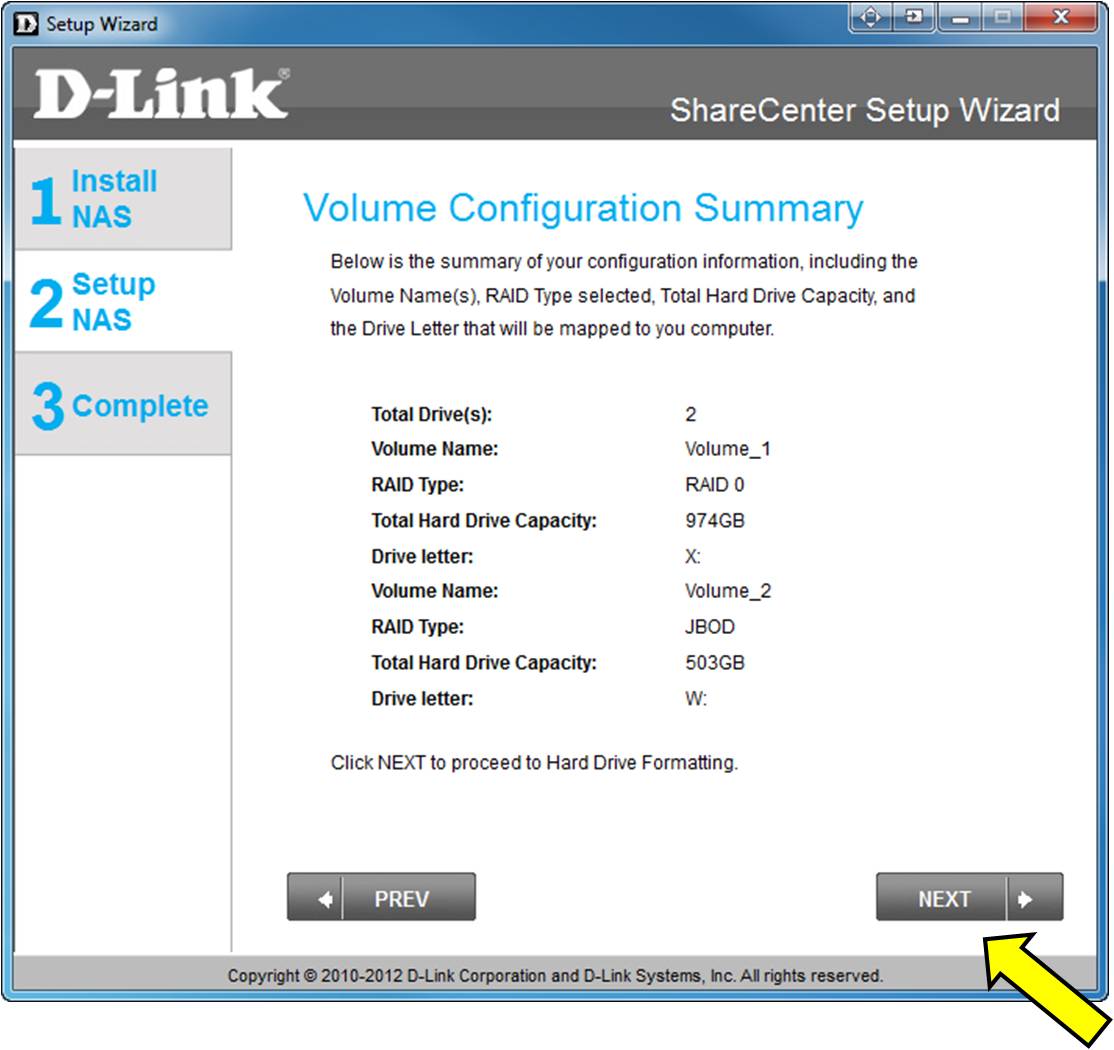Click the JBOD RAID type value
Image resolution: width=1114 pixels, height=1050 pixels.
(x=710, y=627)
